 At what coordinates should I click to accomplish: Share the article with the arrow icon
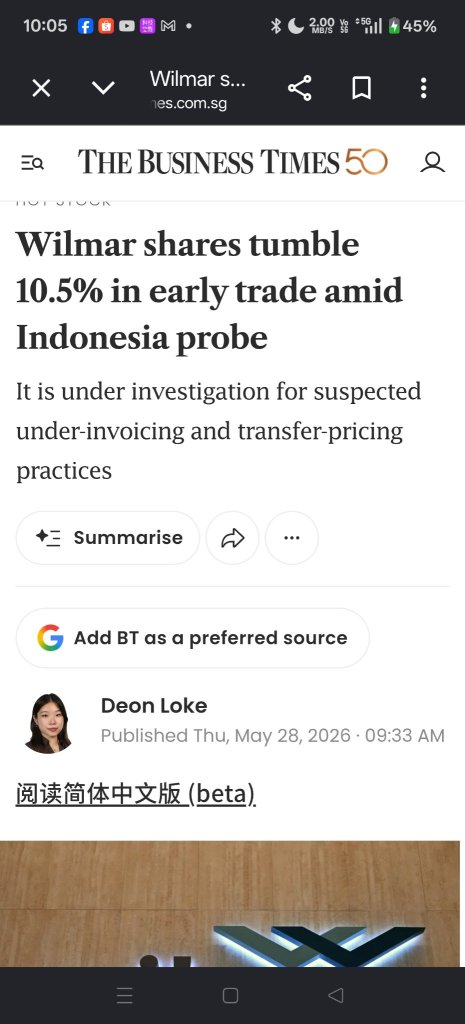pos(232,537)
